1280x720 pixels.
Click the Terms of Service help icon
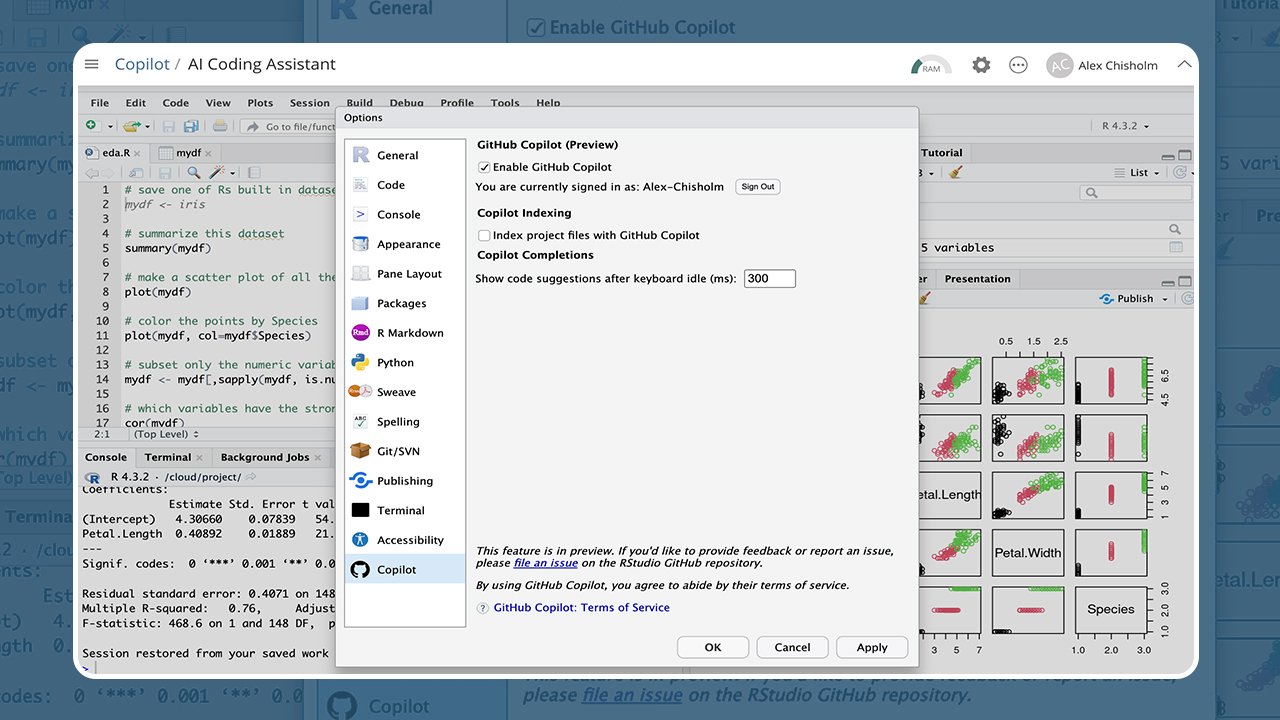click(483, 608)
